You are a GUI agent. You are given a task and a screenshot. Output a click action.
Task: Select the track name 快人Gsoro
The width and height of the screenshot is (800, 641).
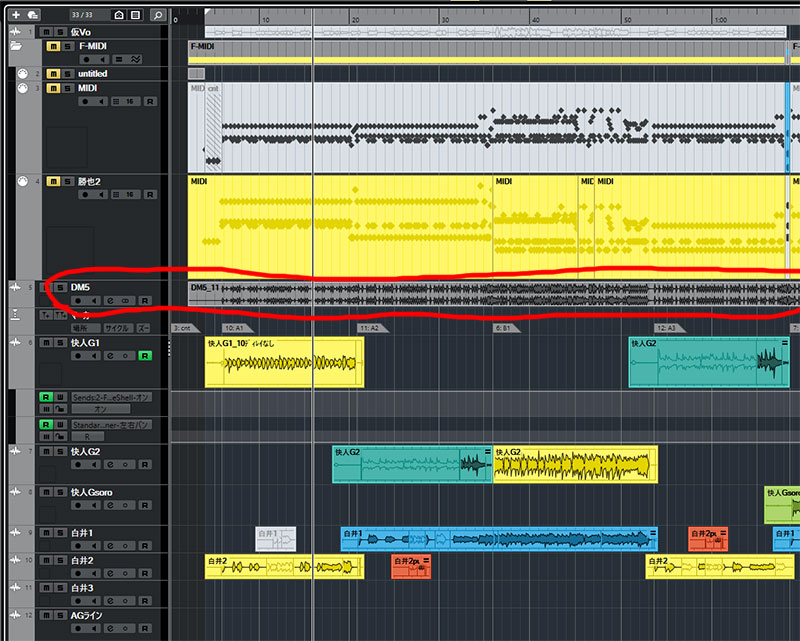(x=91, y=492)
